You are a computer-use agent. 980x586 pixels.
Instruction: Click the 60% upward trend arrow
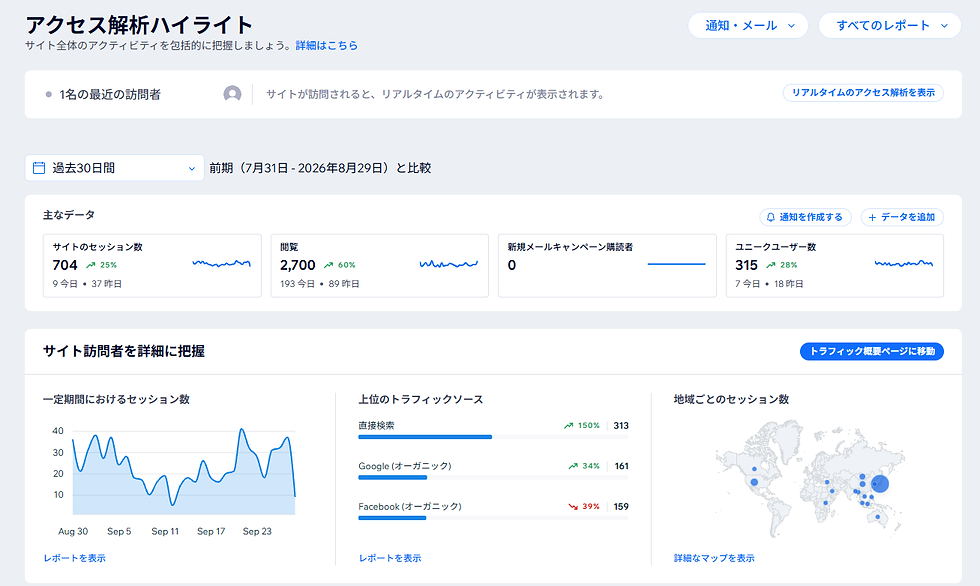coord(328,265)
